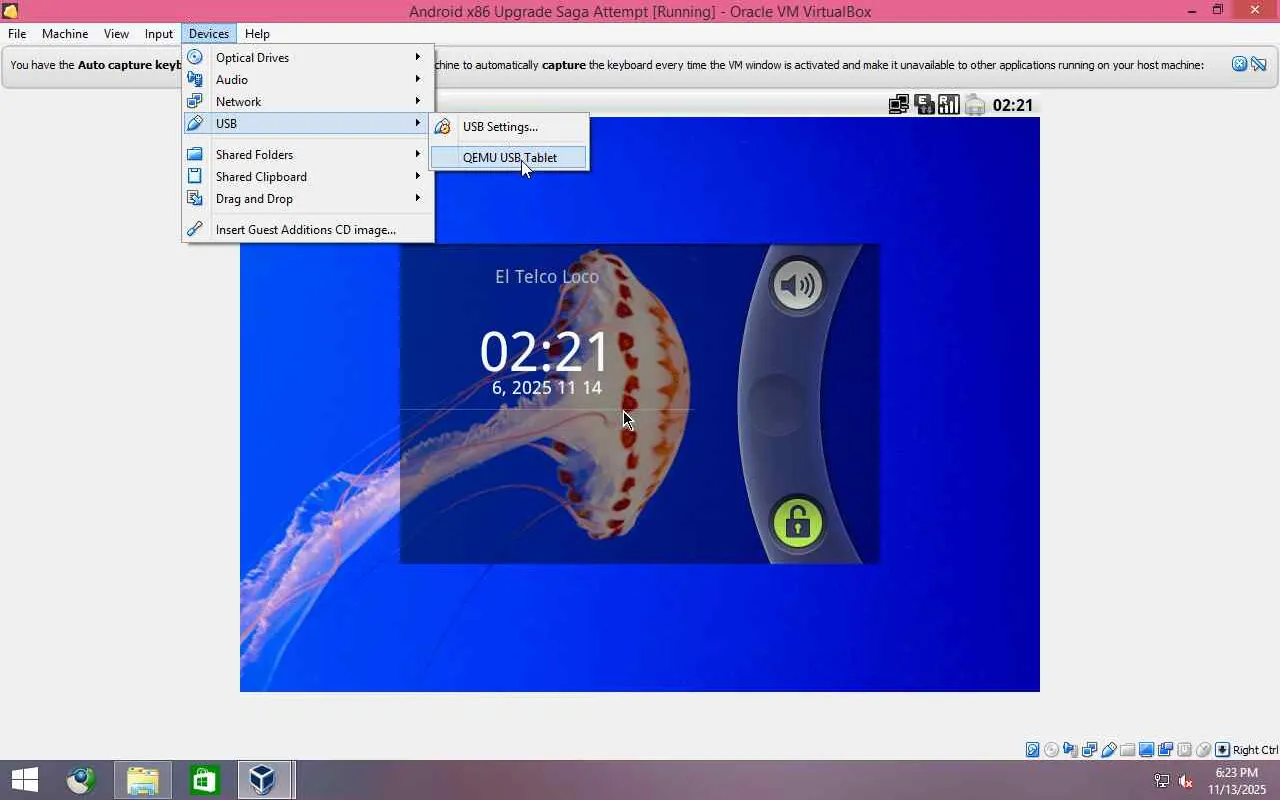Expand the Shared Clipboard submenu
The image size is (1280, 800).
click(x=308, y=176)
